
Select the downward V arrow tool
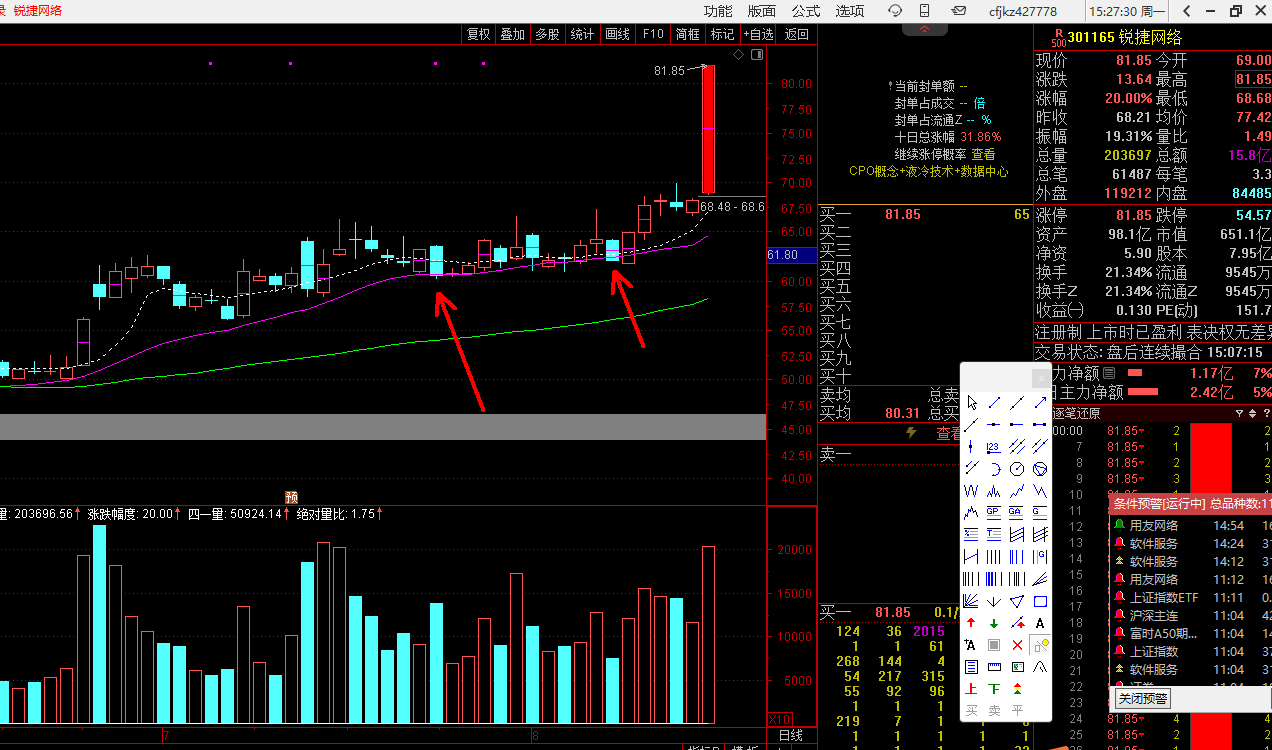tap(994, 600)
